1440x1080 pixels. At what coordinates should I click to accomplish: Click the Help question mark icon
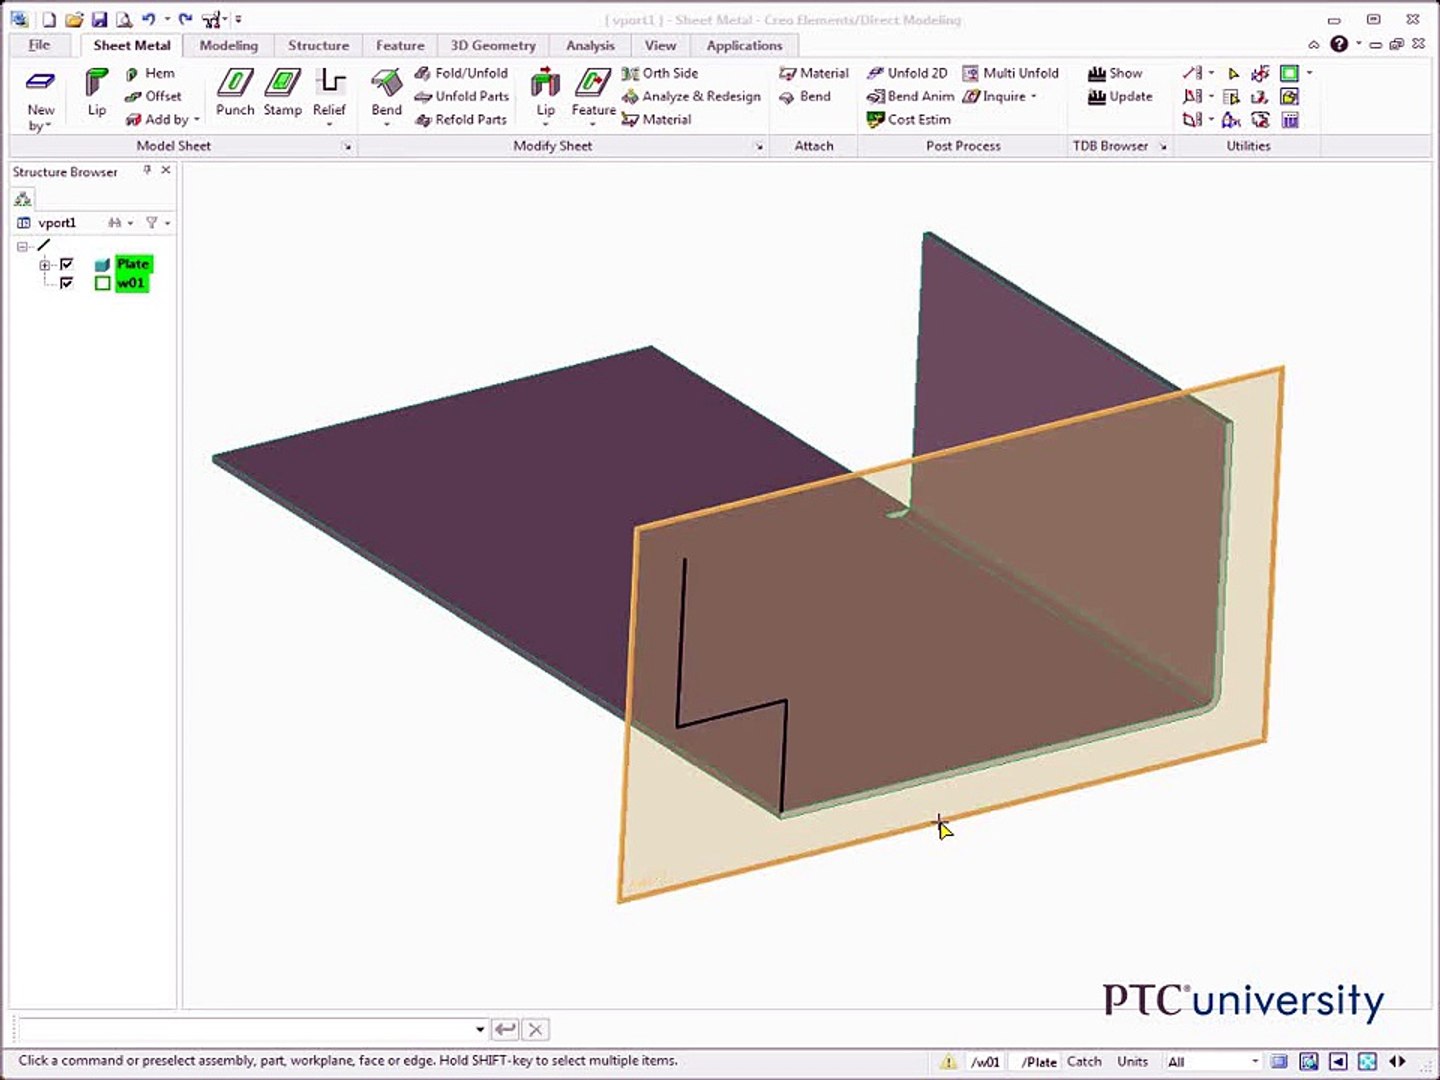(1339, 44)
